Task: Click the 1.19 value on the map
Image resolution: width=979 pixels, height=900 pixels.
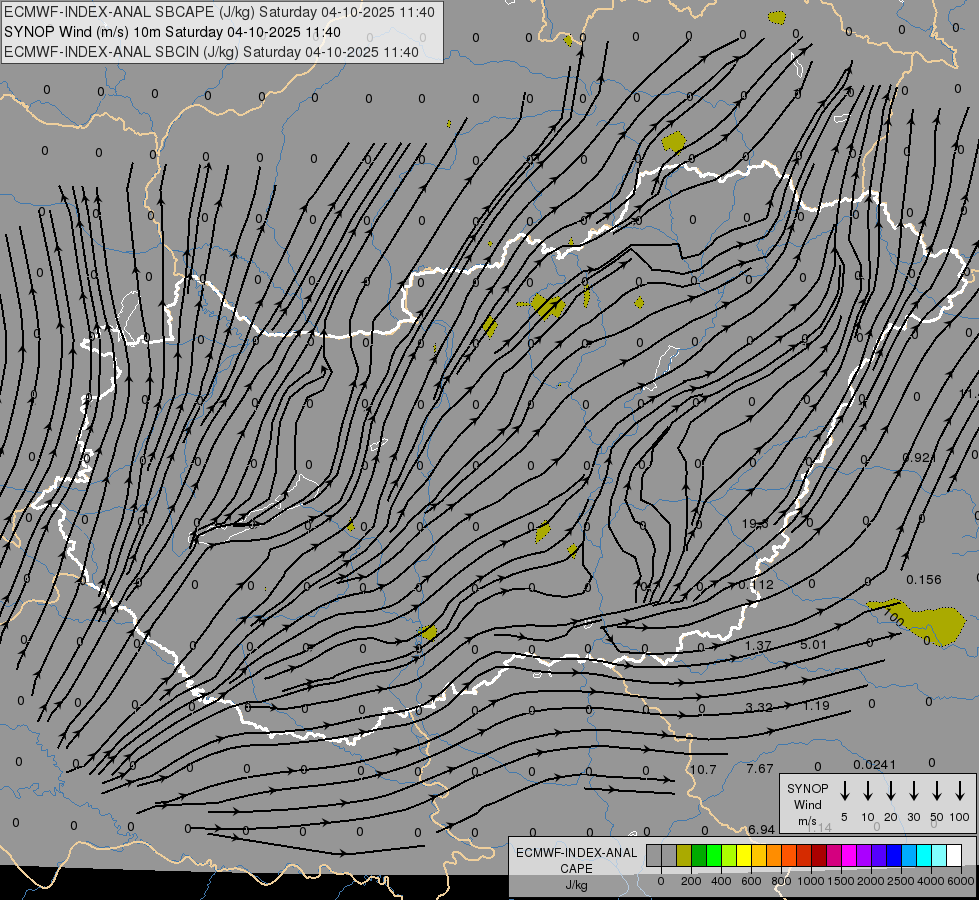Action: pyautogui.click(x=816, y=706)
